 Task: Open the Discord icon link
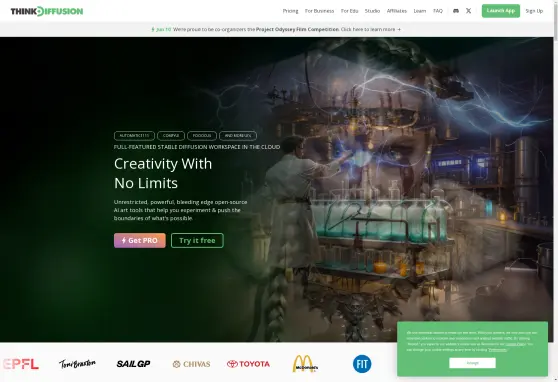[456, 11]
